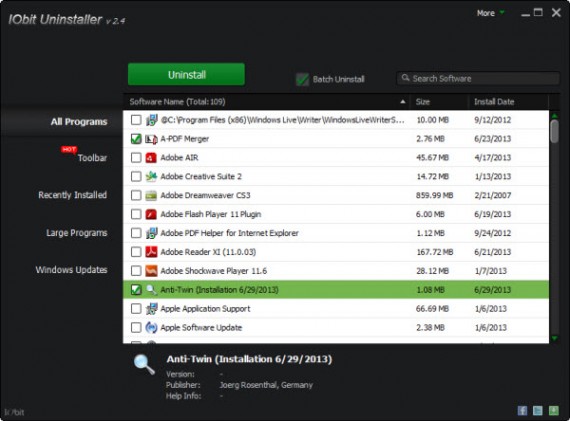570x421 pixels.
Task: Check the Adobe AIR checkbox
Action: point(136,158)
